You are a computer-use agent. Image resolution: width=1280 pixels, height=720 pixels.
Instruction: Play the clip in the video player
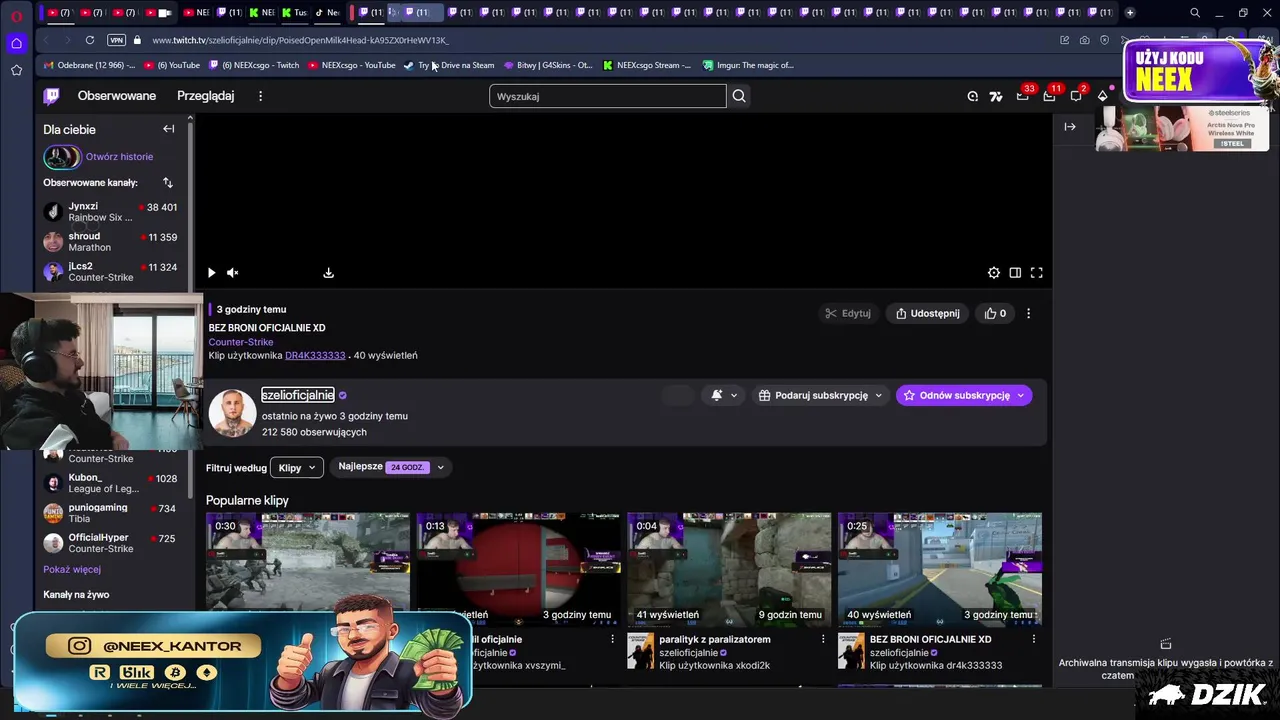coord(211,273)
